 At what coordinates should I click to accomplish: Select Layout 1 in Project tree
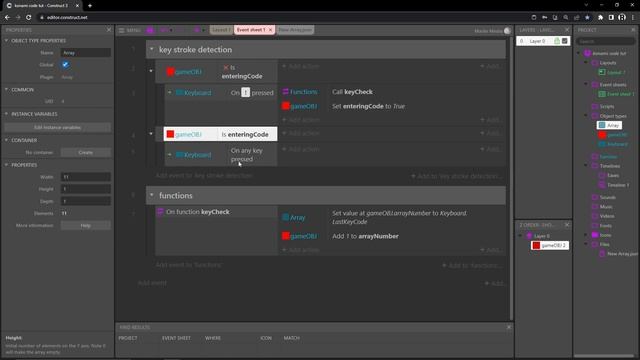[x=611, y=72]
